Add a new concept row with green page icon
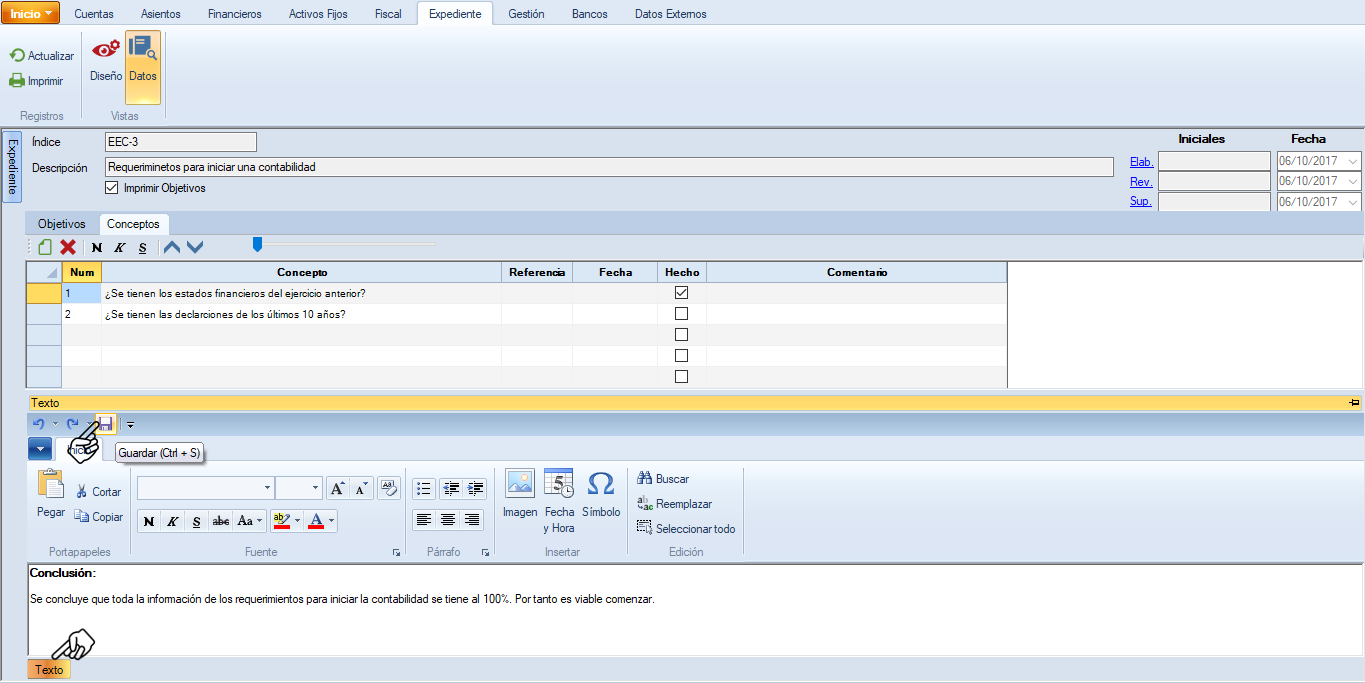The width and height of the screenshot is (1365, 683). [45, 247]
